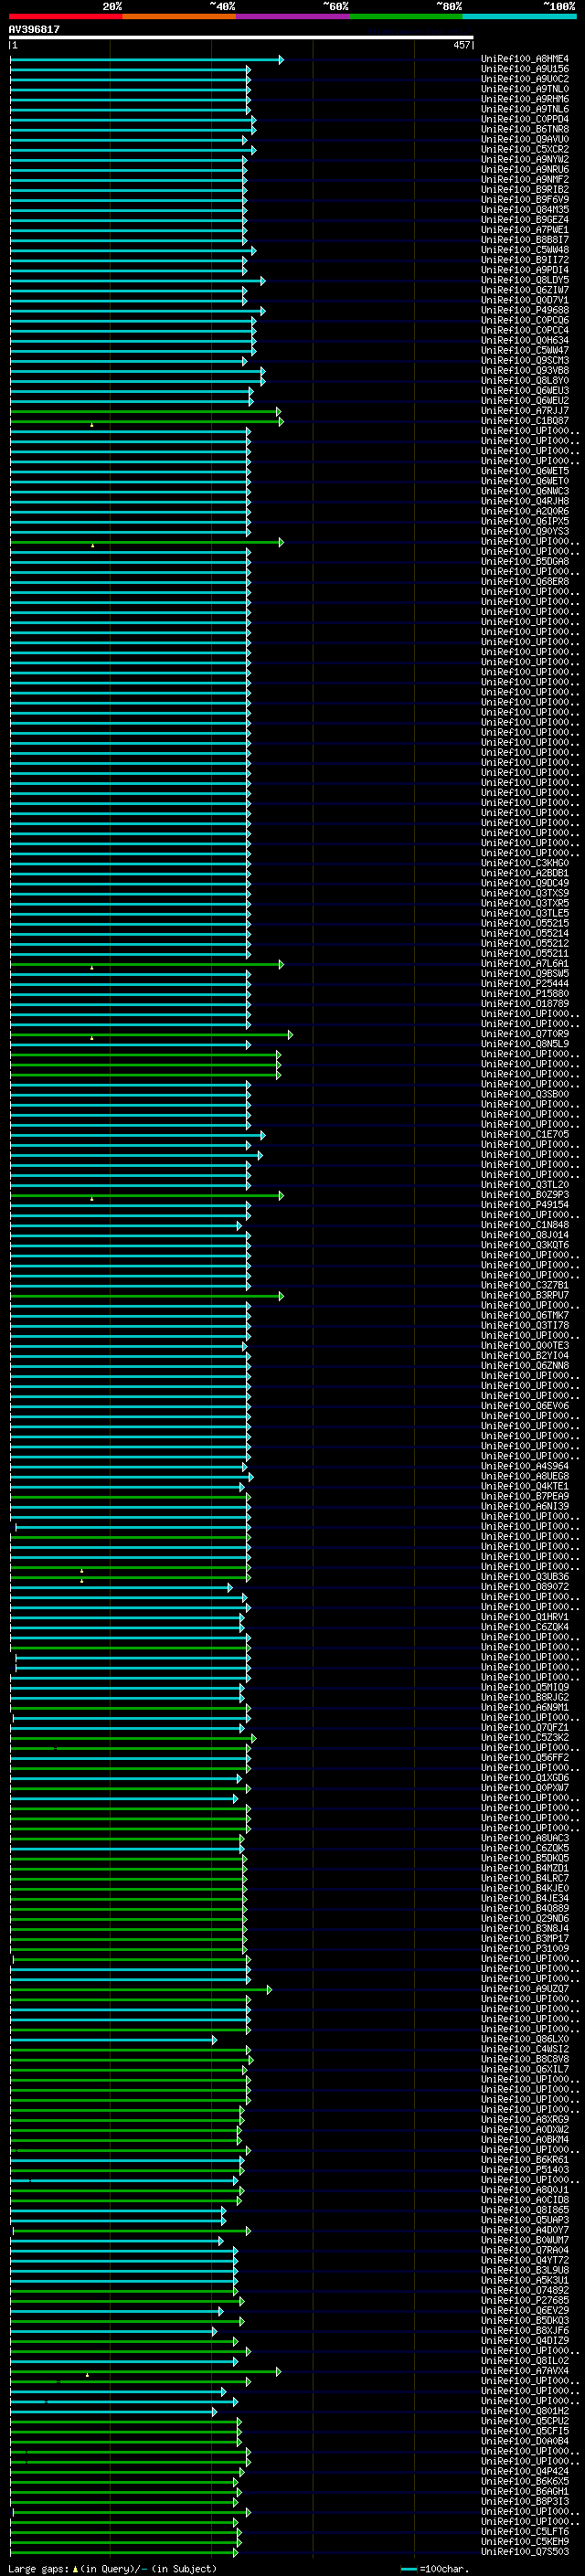
Task: Select label UniRef100_O74892
Action: pyautogui.click(x=524, y=2290)
